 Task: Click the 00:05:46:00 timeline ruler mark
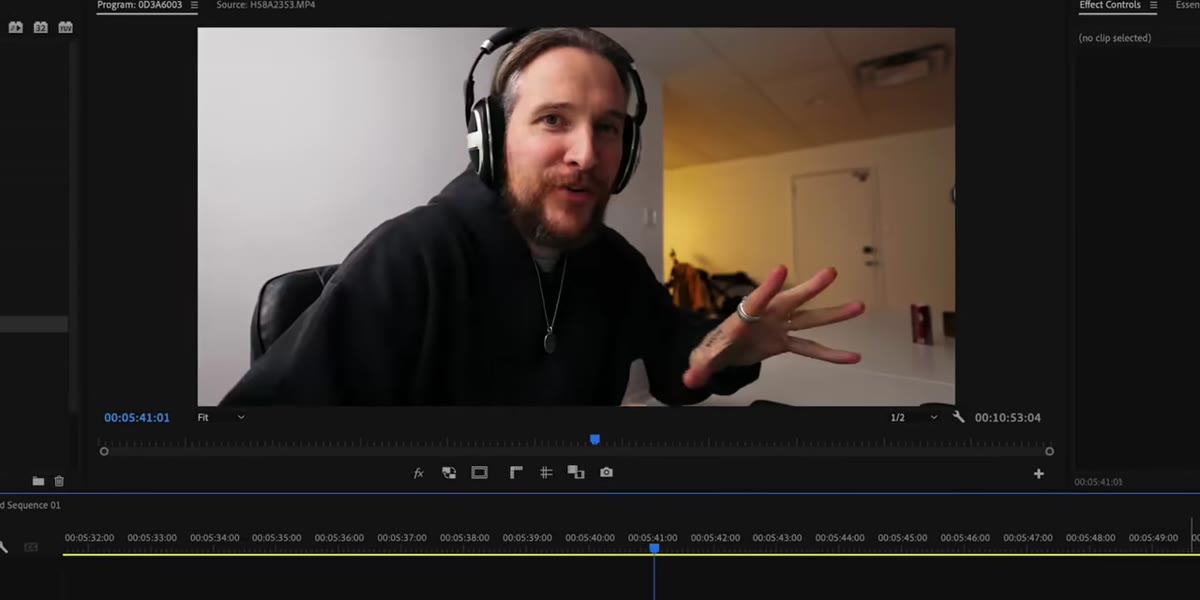tap(965, 538)
